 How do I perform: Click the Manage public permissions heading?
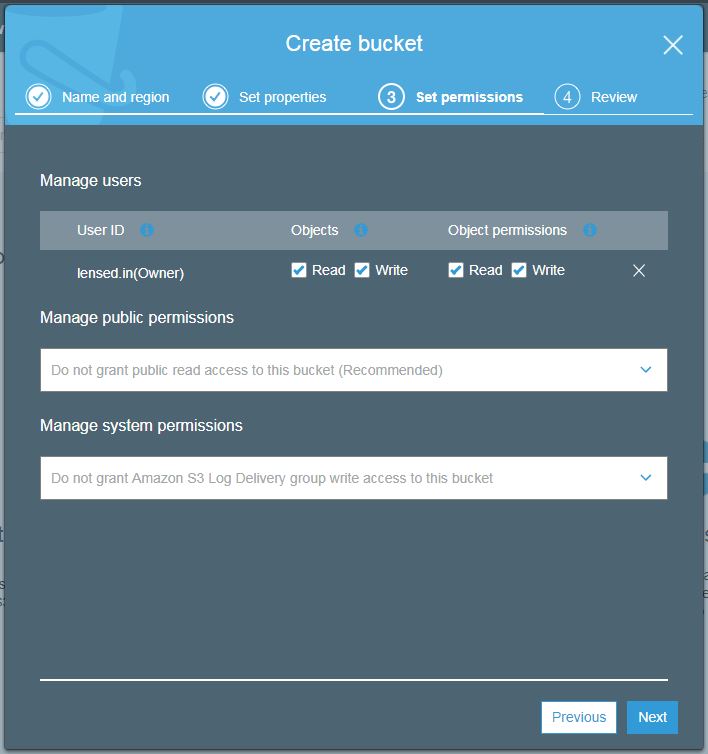coord(137,318)
